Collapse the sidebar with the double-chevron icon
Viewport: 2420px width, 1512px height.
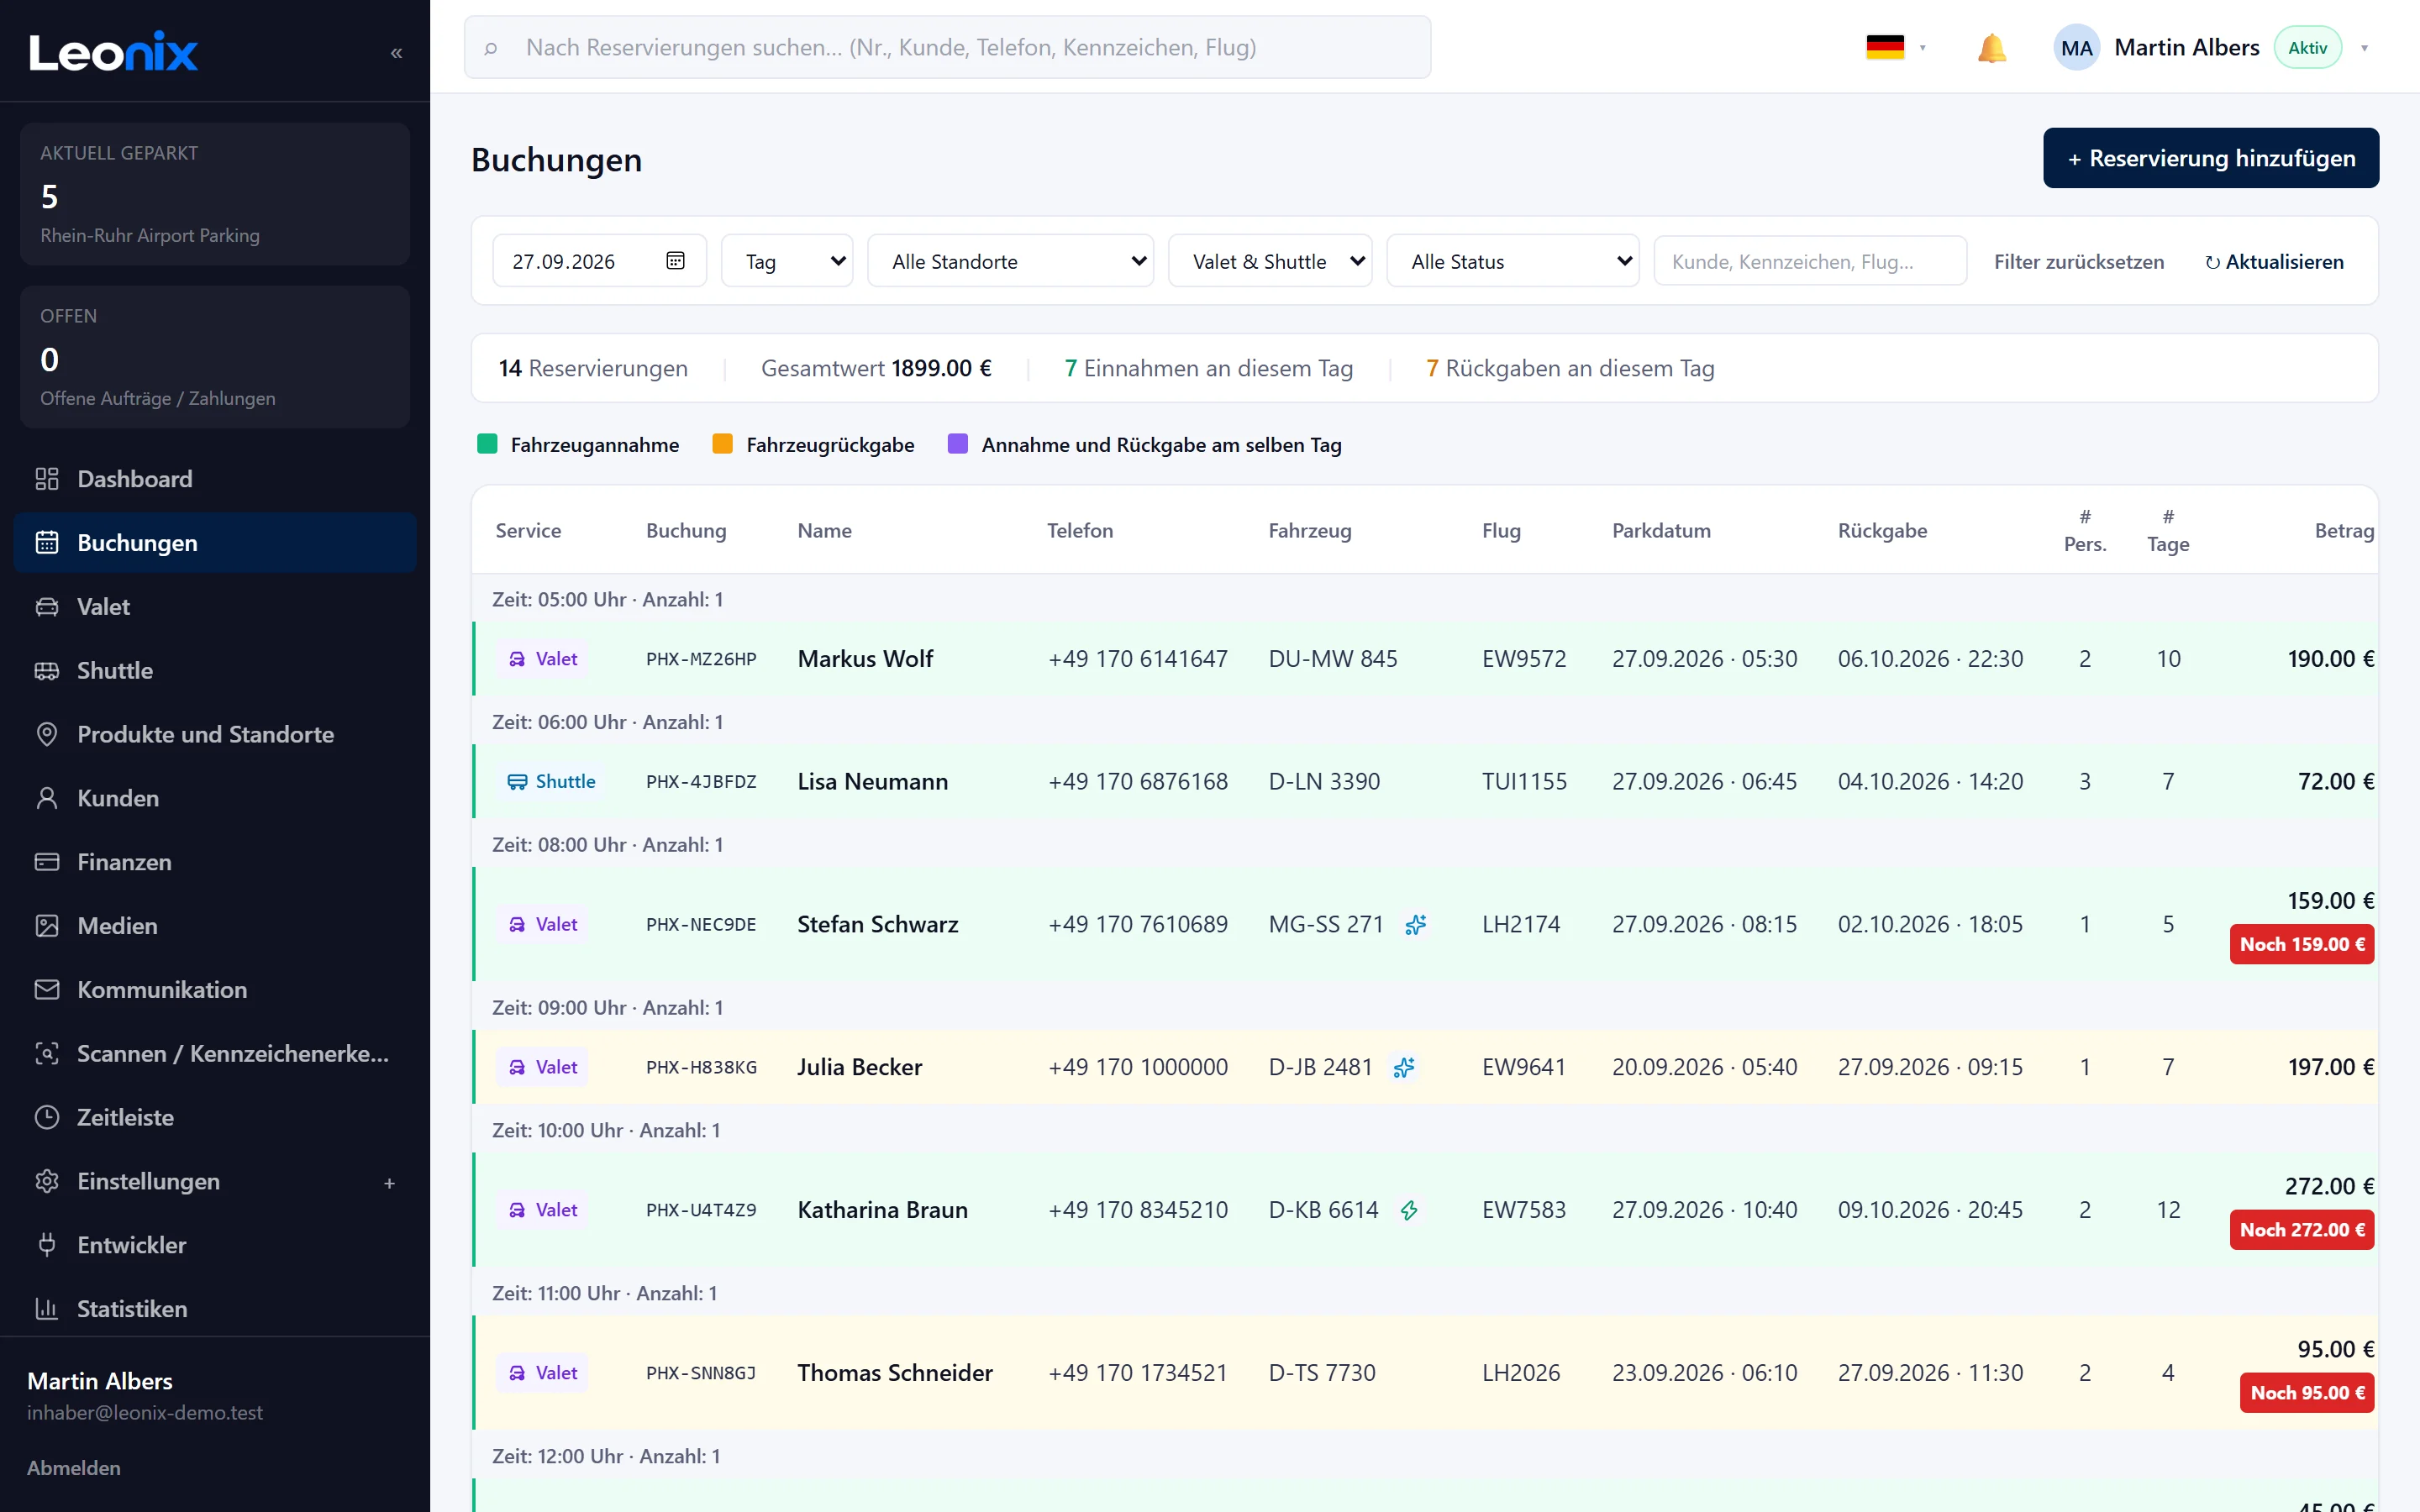[396, 52]
